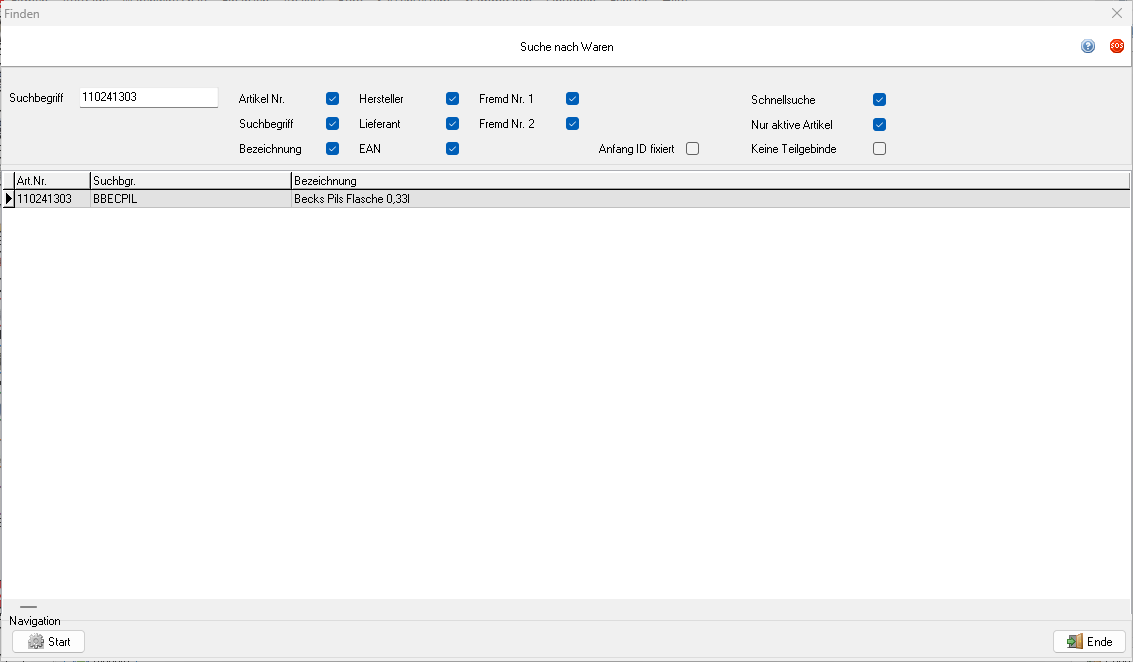The width and height of the screenshot is (1133, 662).
Task: Click the red SOS icon
Action: click(x=1116, y=47)
